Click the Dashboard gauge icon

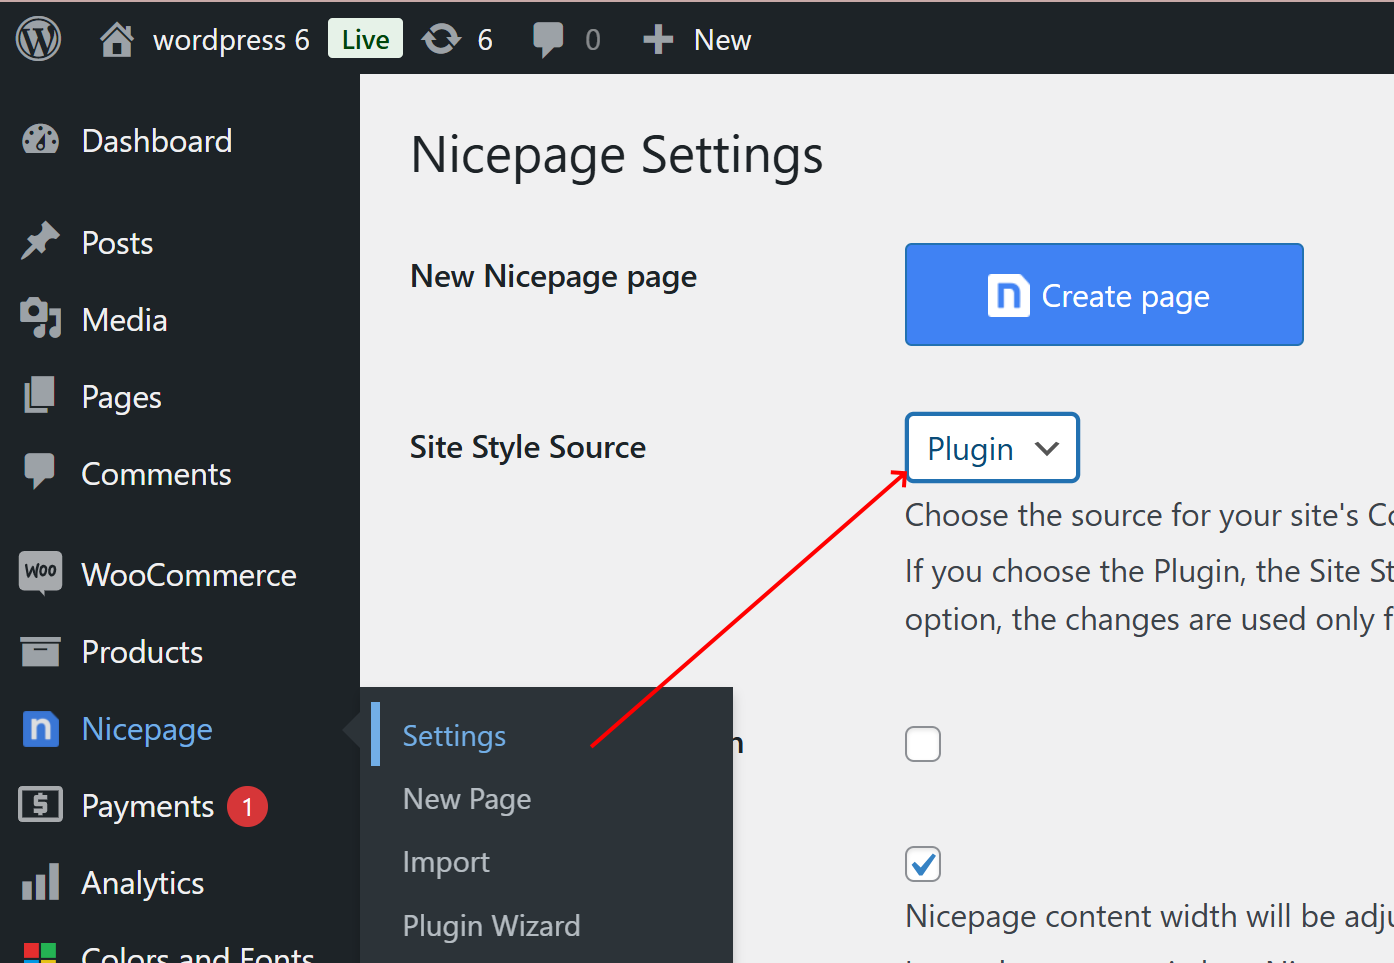[x=41, y=140]
